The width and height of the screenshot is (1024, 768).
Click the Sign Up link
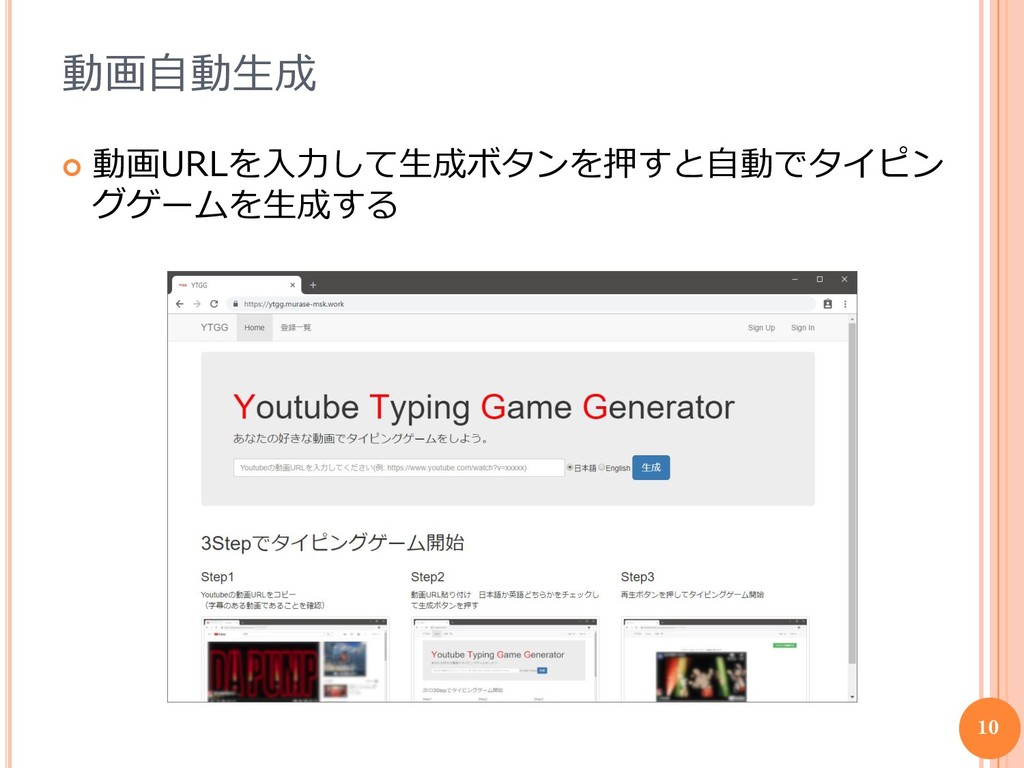coord(761,328)
